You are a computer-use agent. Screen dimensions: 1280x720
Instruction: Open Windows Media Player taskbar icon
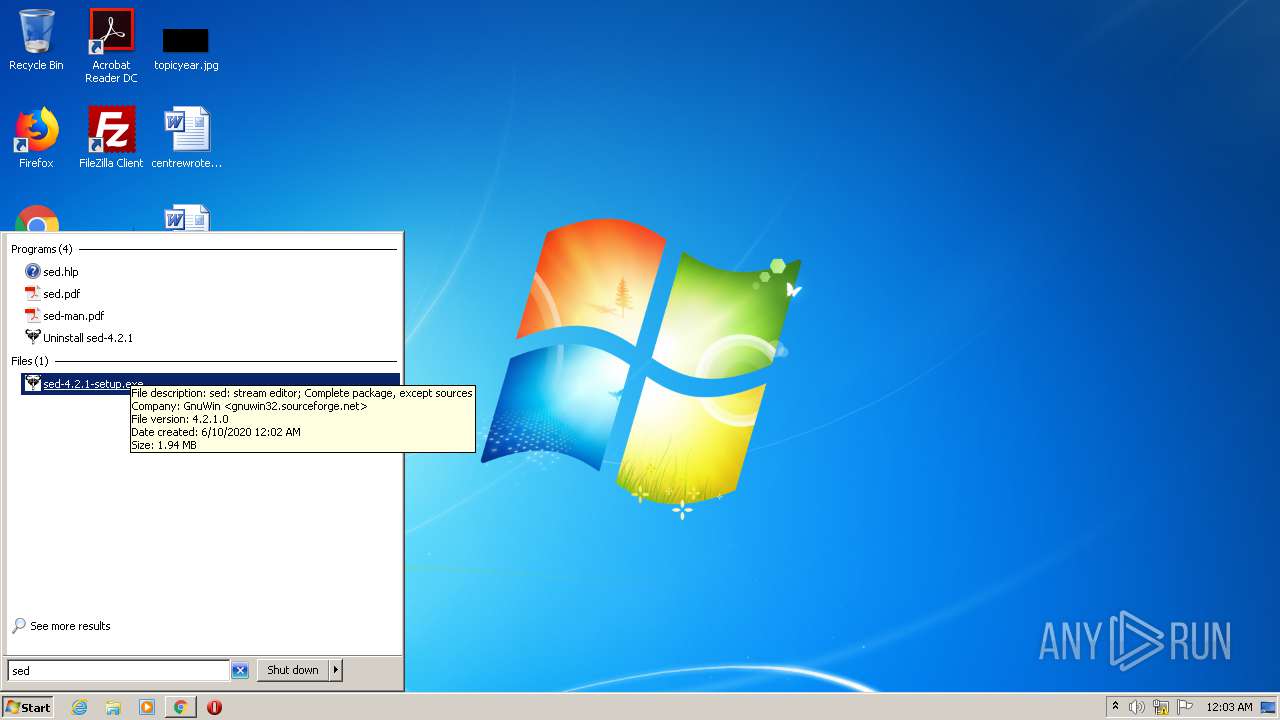[x=147, y=707]
